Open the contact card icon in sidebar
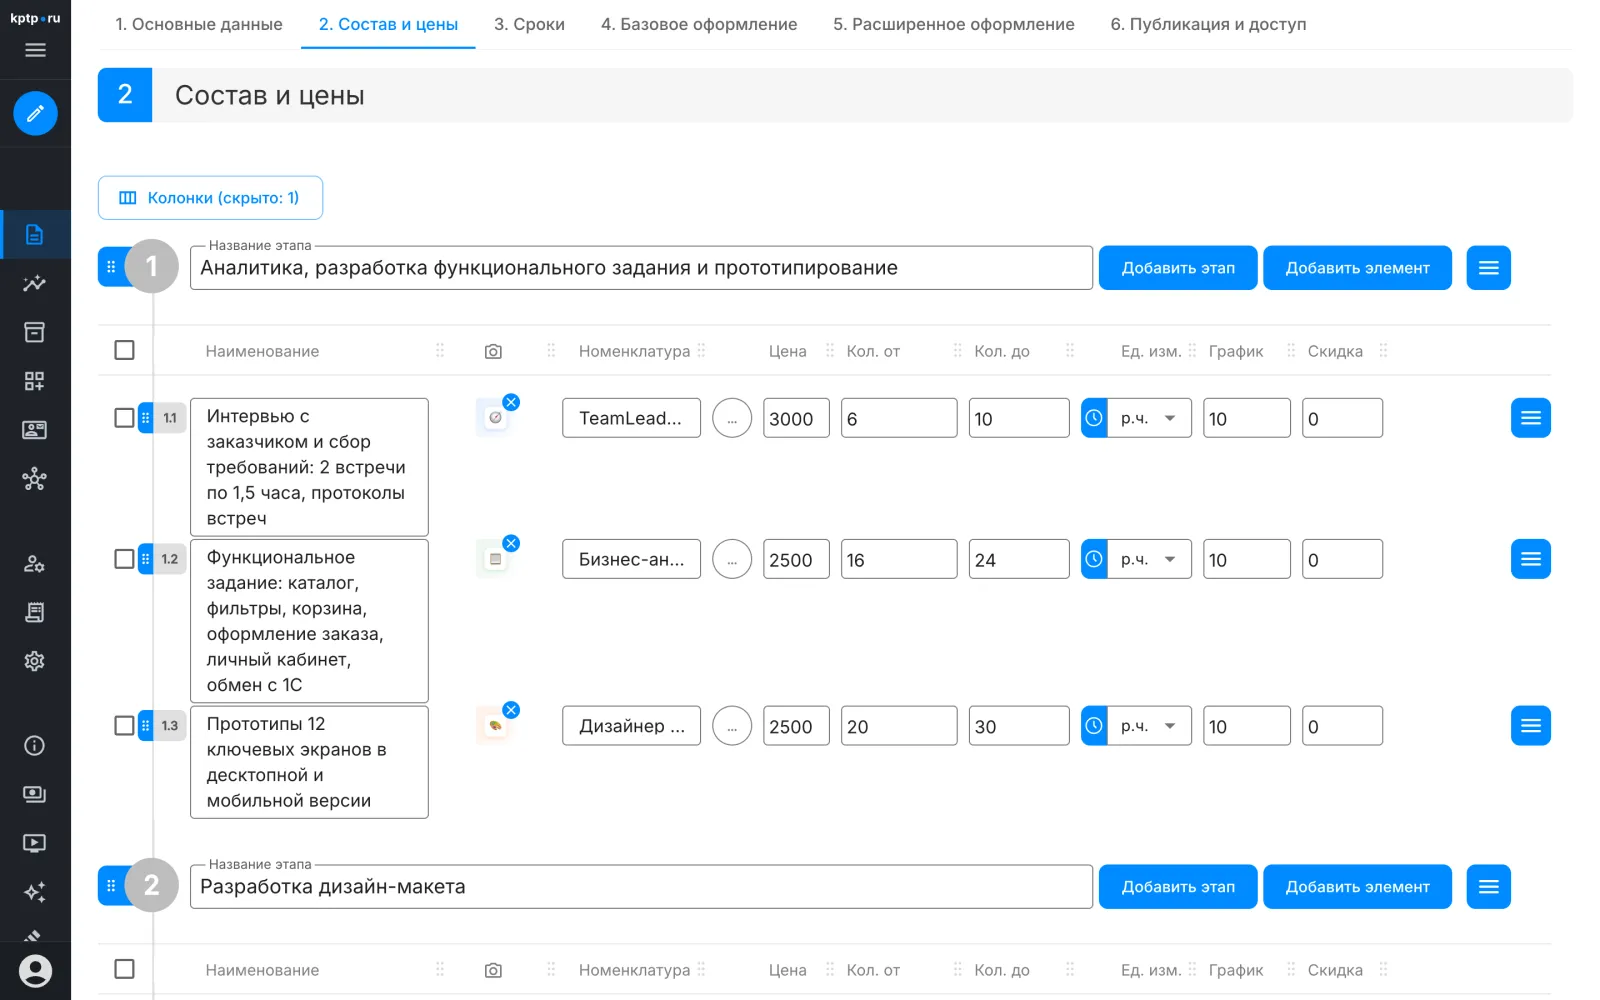Viewport: 1600px width, 1000px height. (35, 430)
